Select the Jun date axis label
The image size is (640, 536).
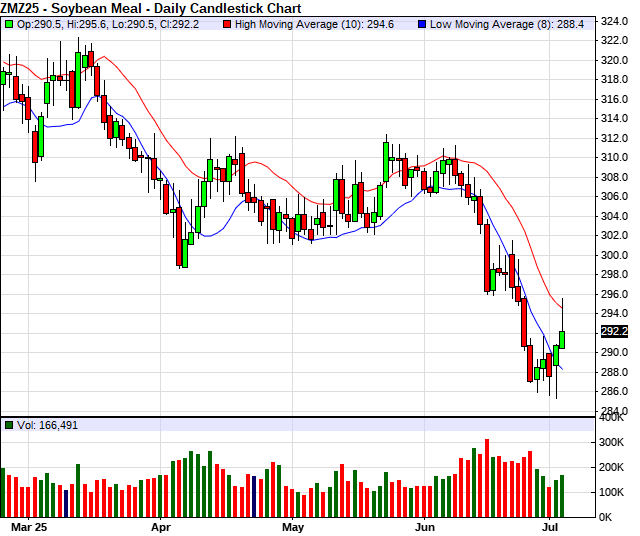[x=425, y=524]
